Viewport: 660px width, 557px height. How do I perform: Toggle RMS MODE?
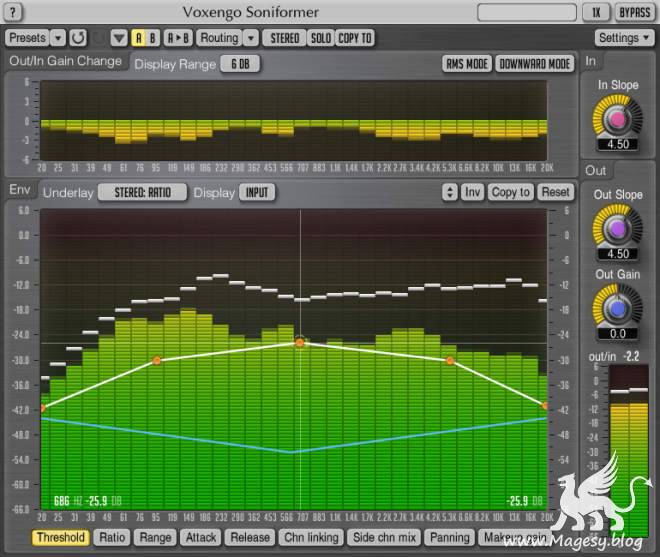pyautogui.click(x=467, y=64)
